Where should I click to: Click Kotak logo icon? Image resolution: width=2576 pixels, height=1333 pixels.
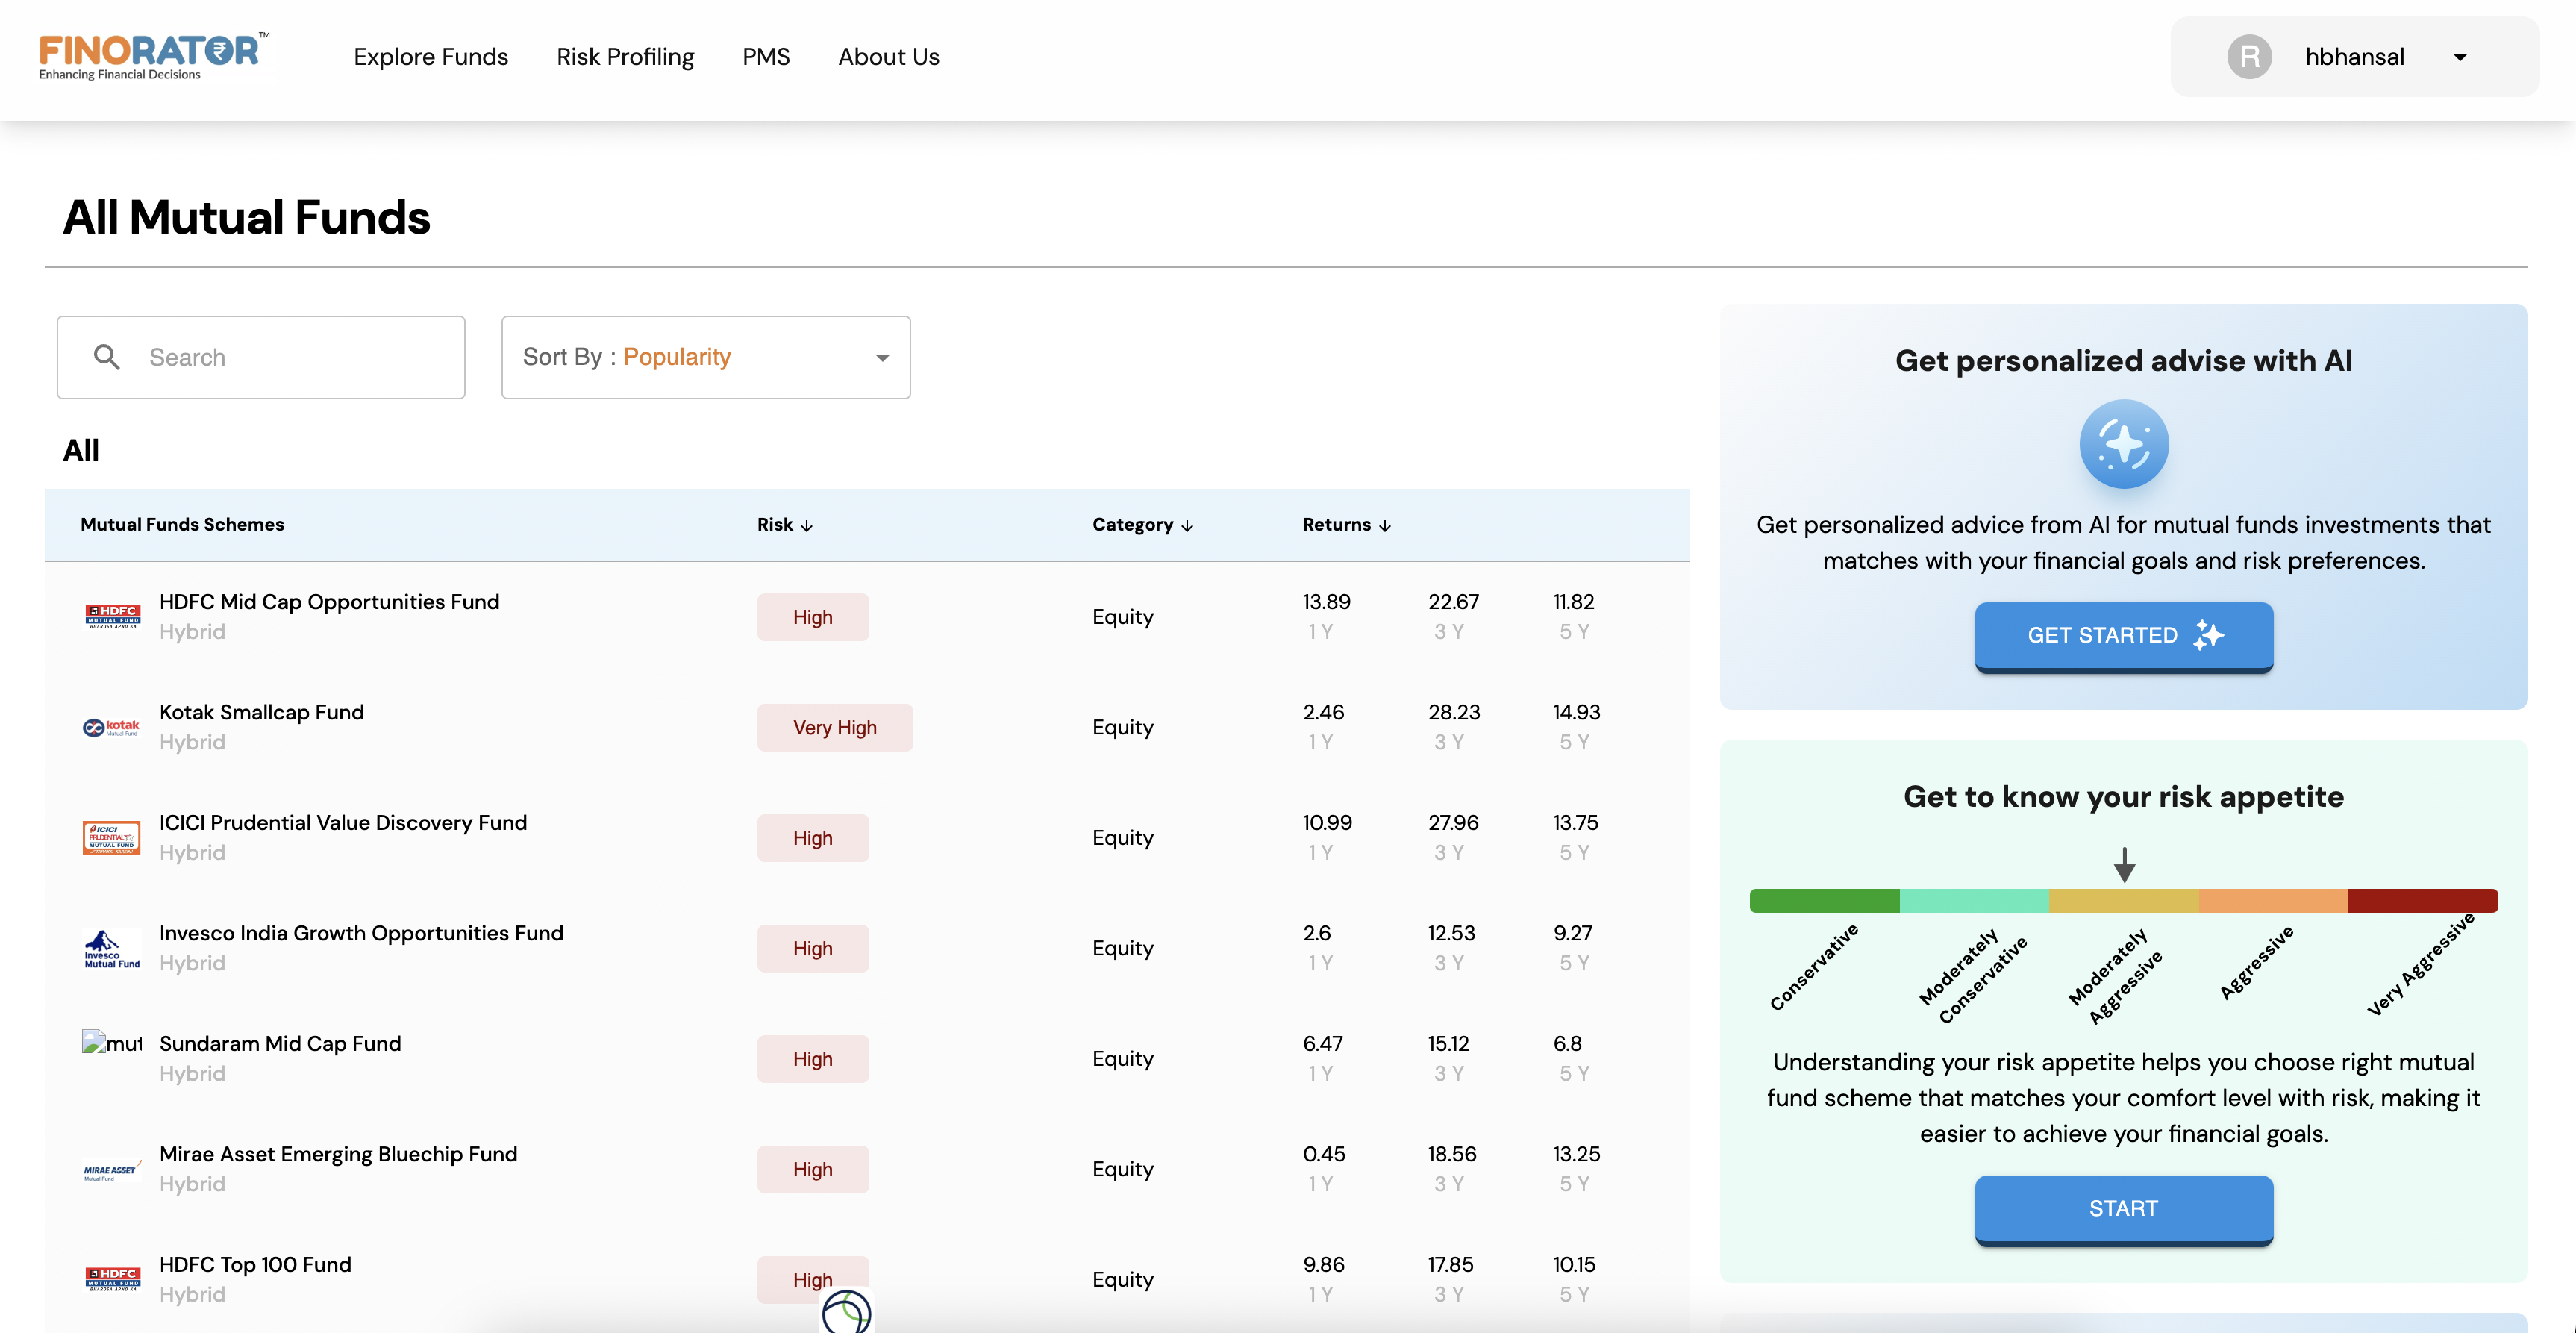[x=112, y=727]
